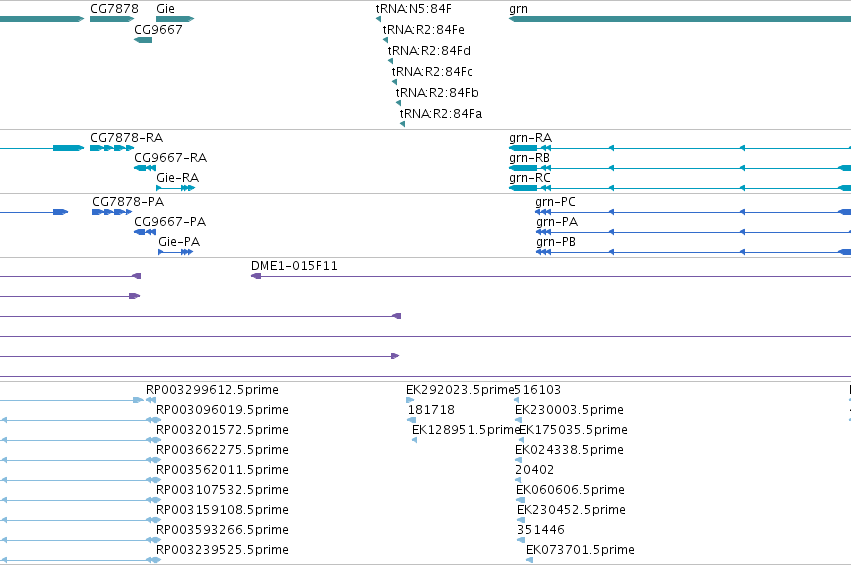
Task: Select the Gie-PA protein glyph
Action: pyautogui.click(x=175, y=252)
